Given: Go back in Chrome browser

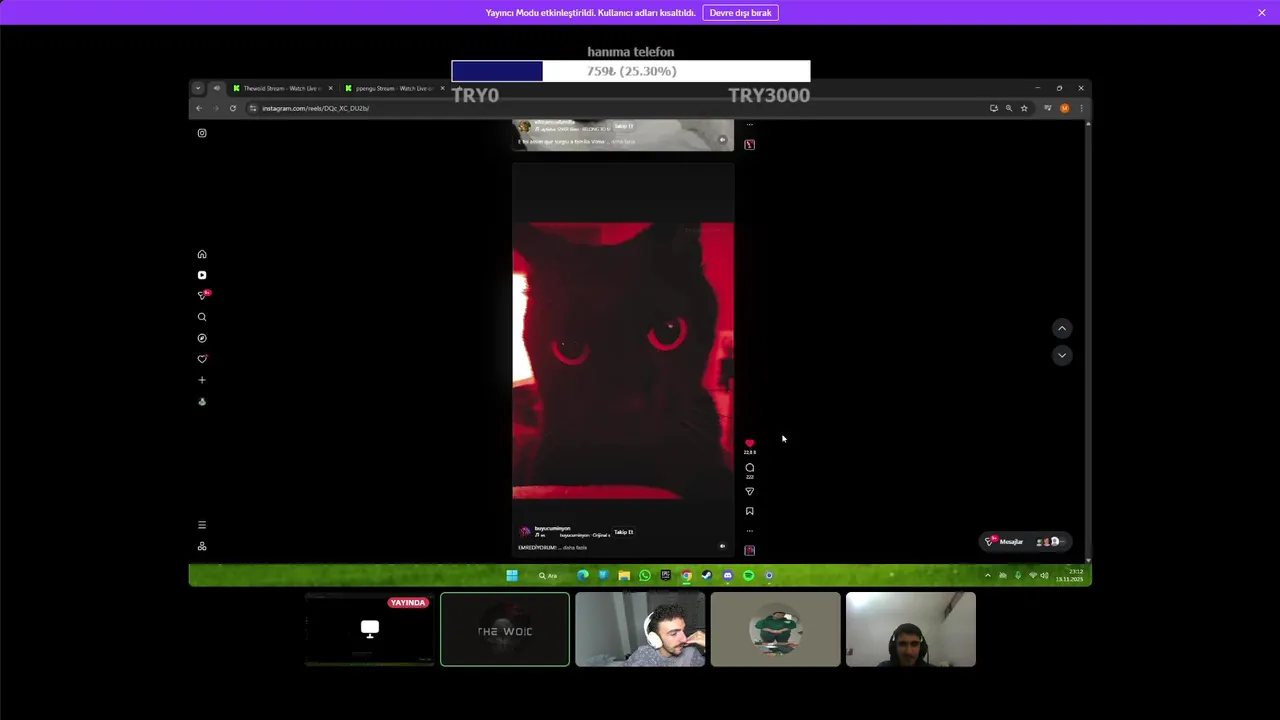Looking at the screenshot, I should click(199, 108).
